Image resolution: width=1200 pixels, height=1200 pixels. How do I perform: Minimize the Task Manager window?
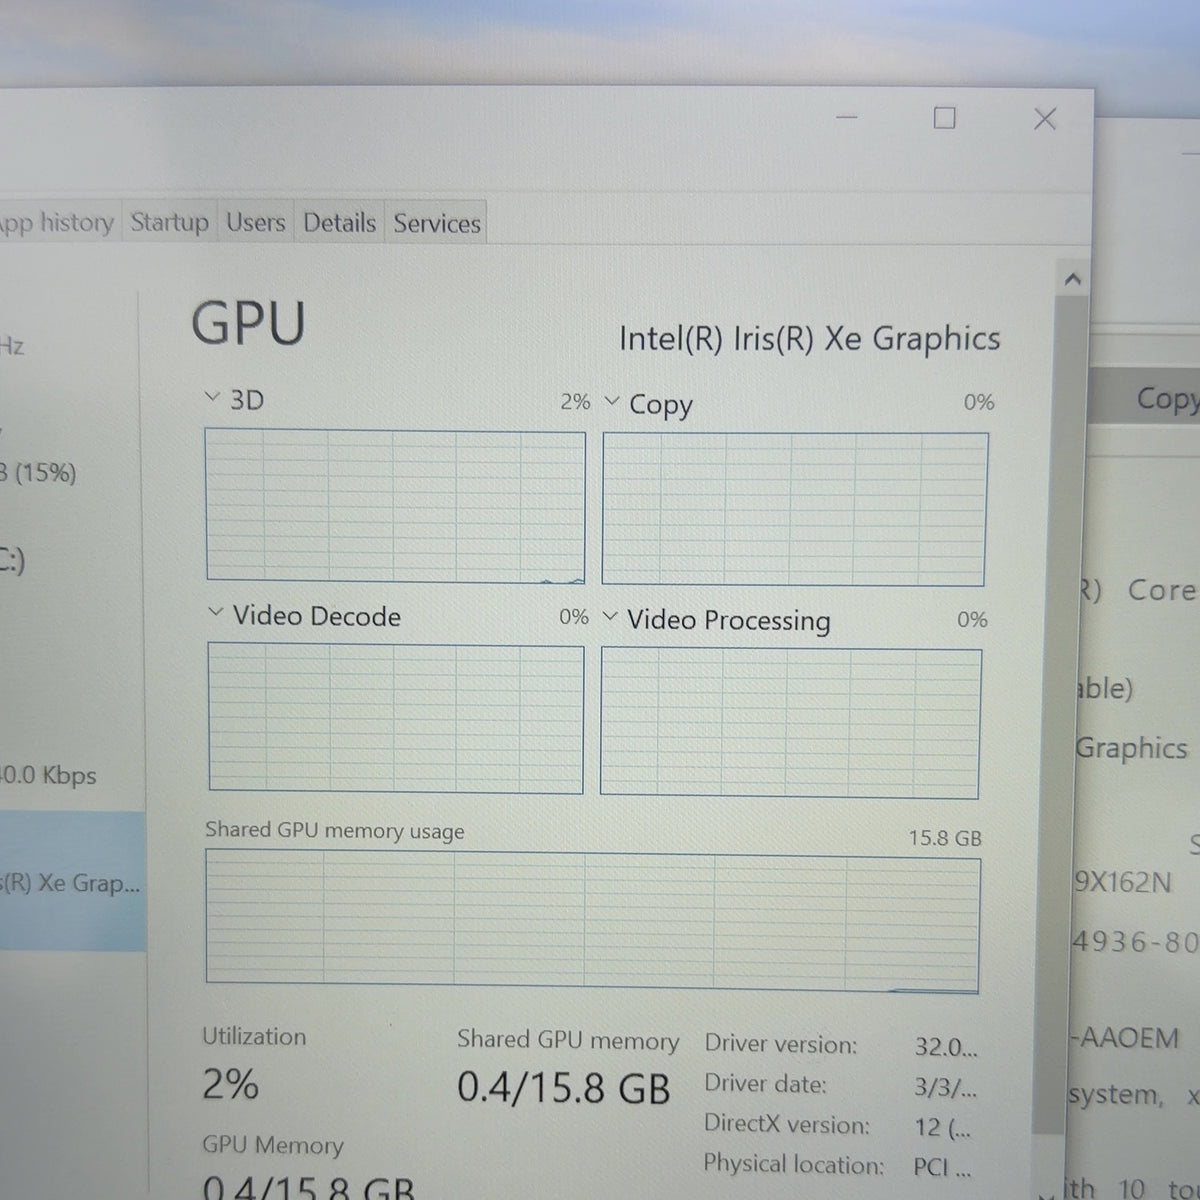847,117
